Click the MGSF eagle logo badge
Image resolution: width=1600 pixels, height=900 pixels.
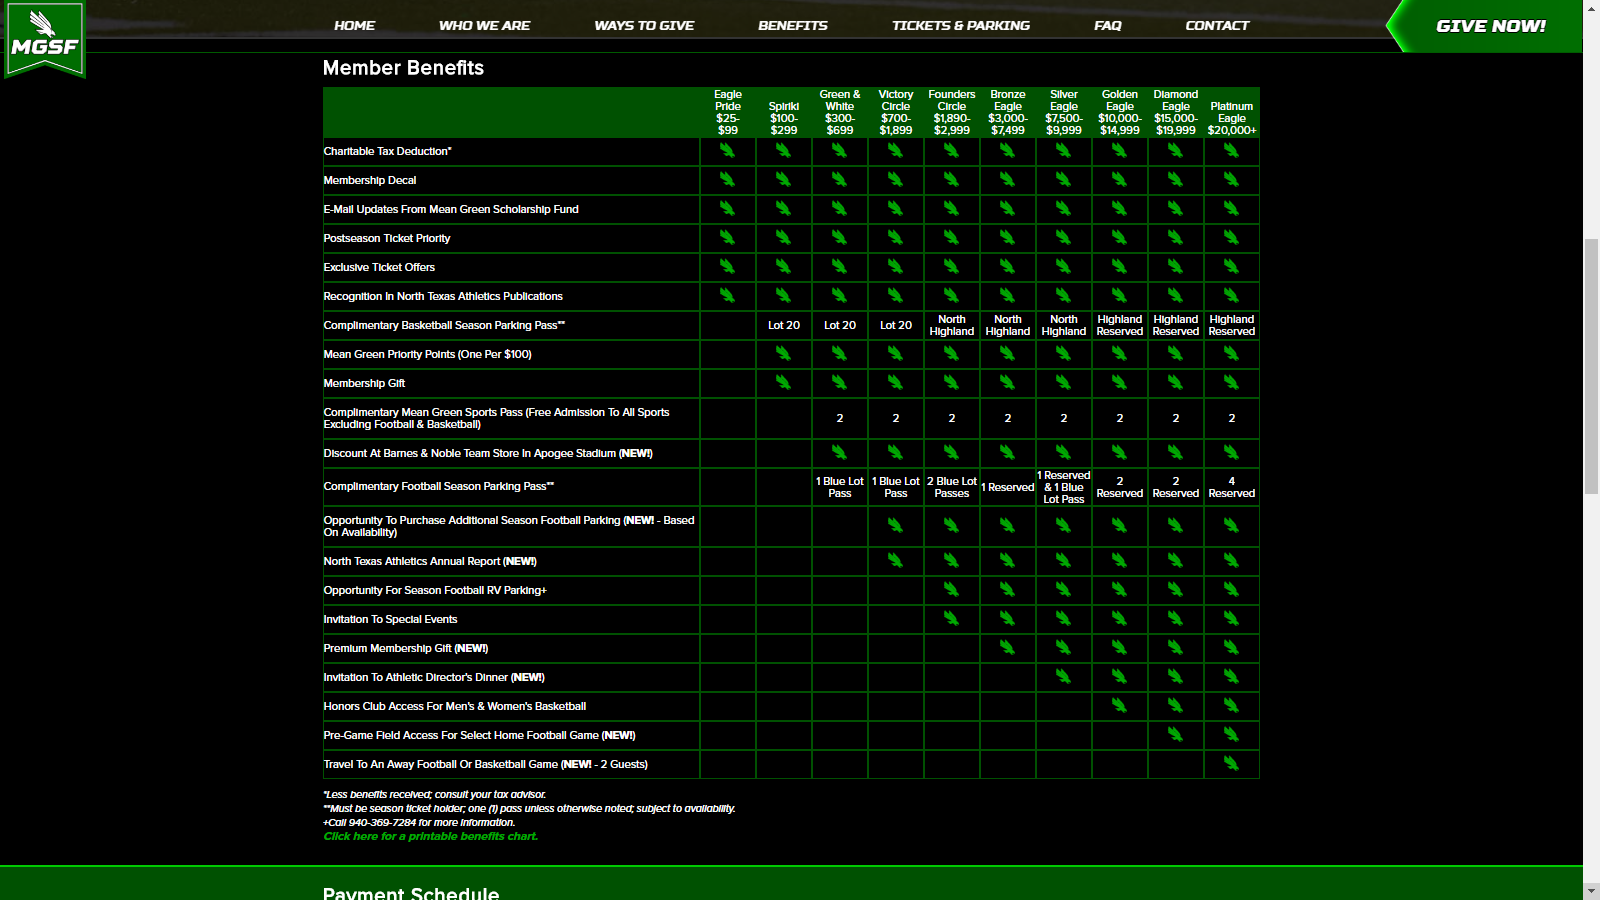pos(45,38)
